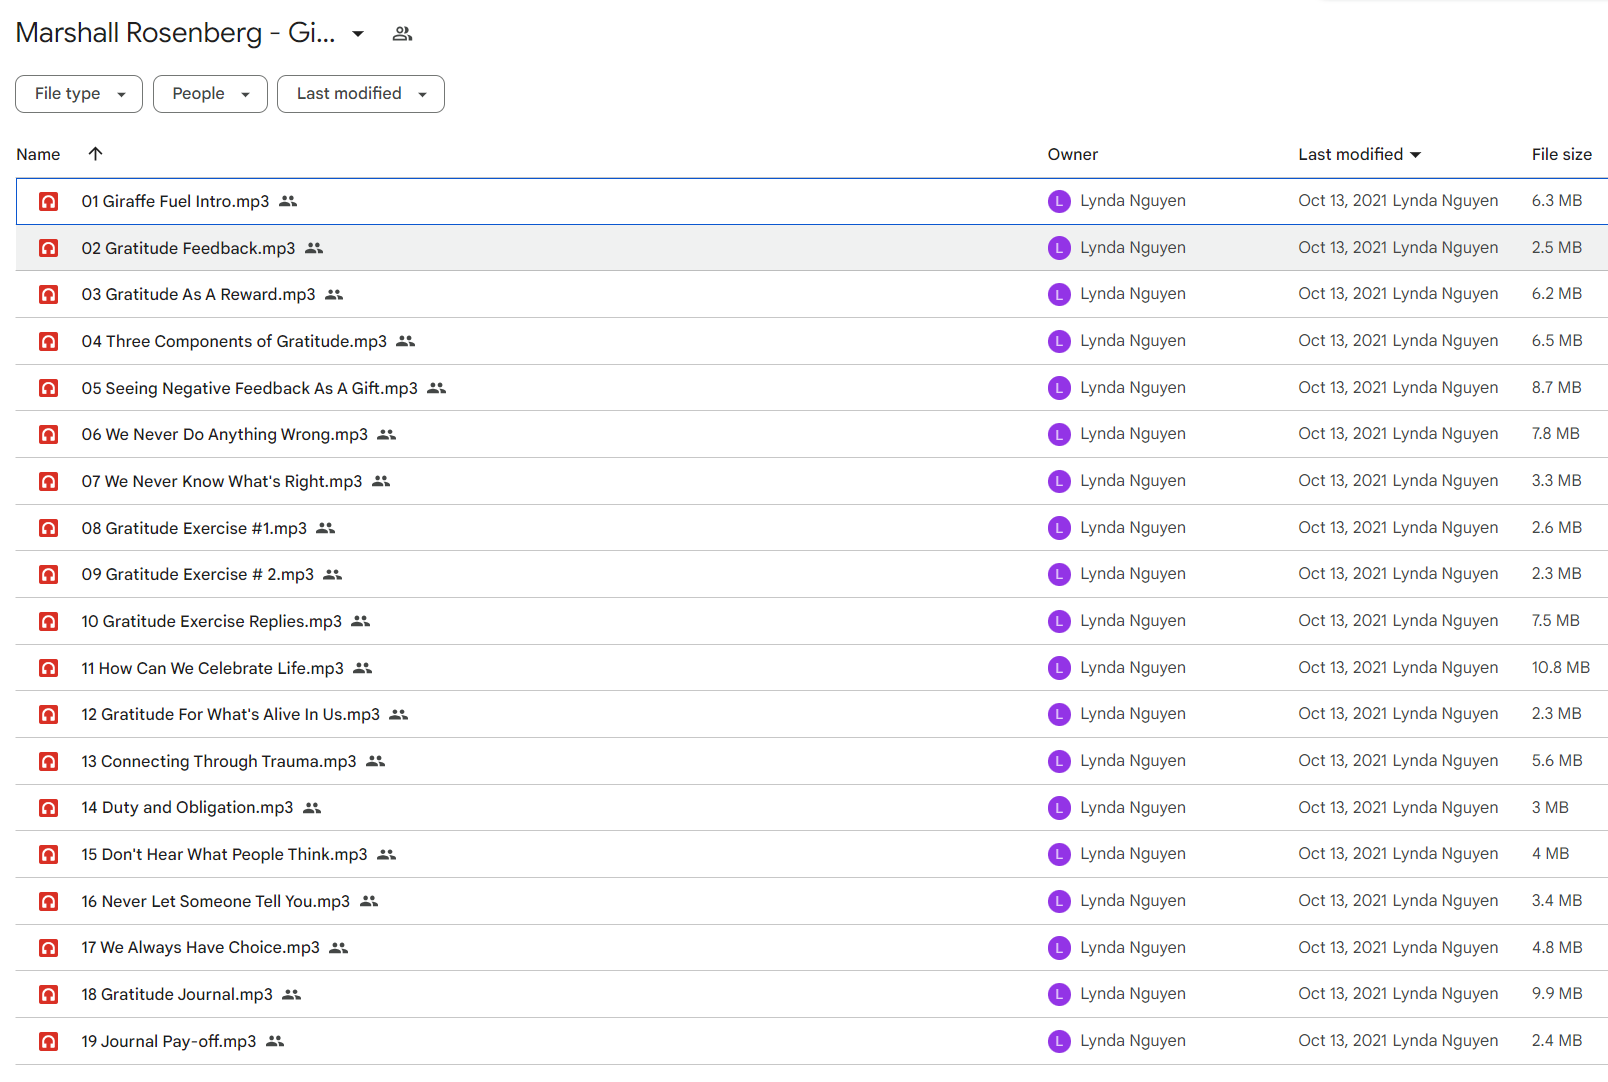Select file 04 Three Components of Gratitude.mp3
The width and height of the screenshot is (1608, 1082).
pos(812,341)
